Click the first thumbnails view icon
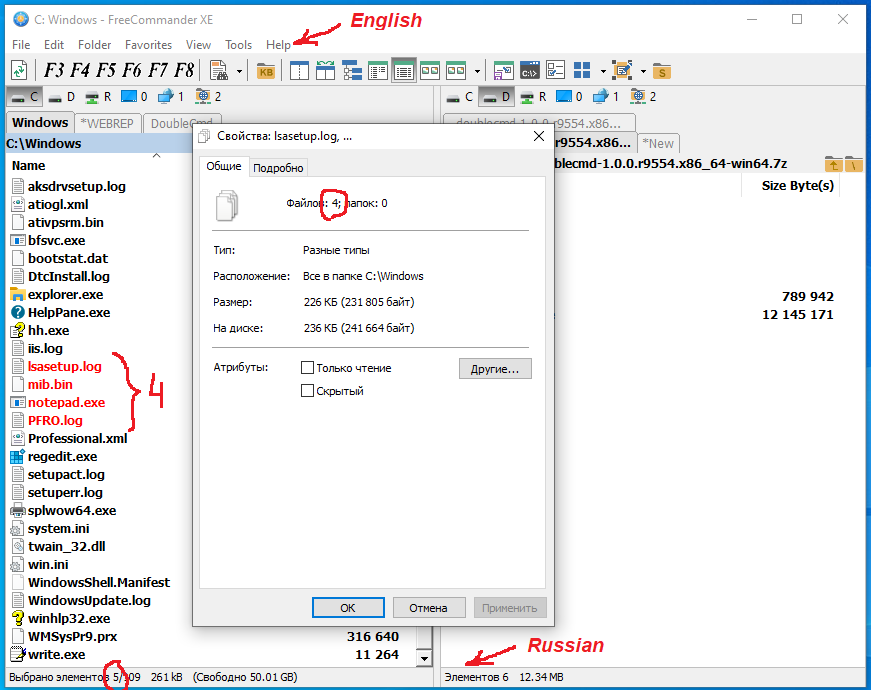Screen dimensions: 871x690 tap(430, 71)
